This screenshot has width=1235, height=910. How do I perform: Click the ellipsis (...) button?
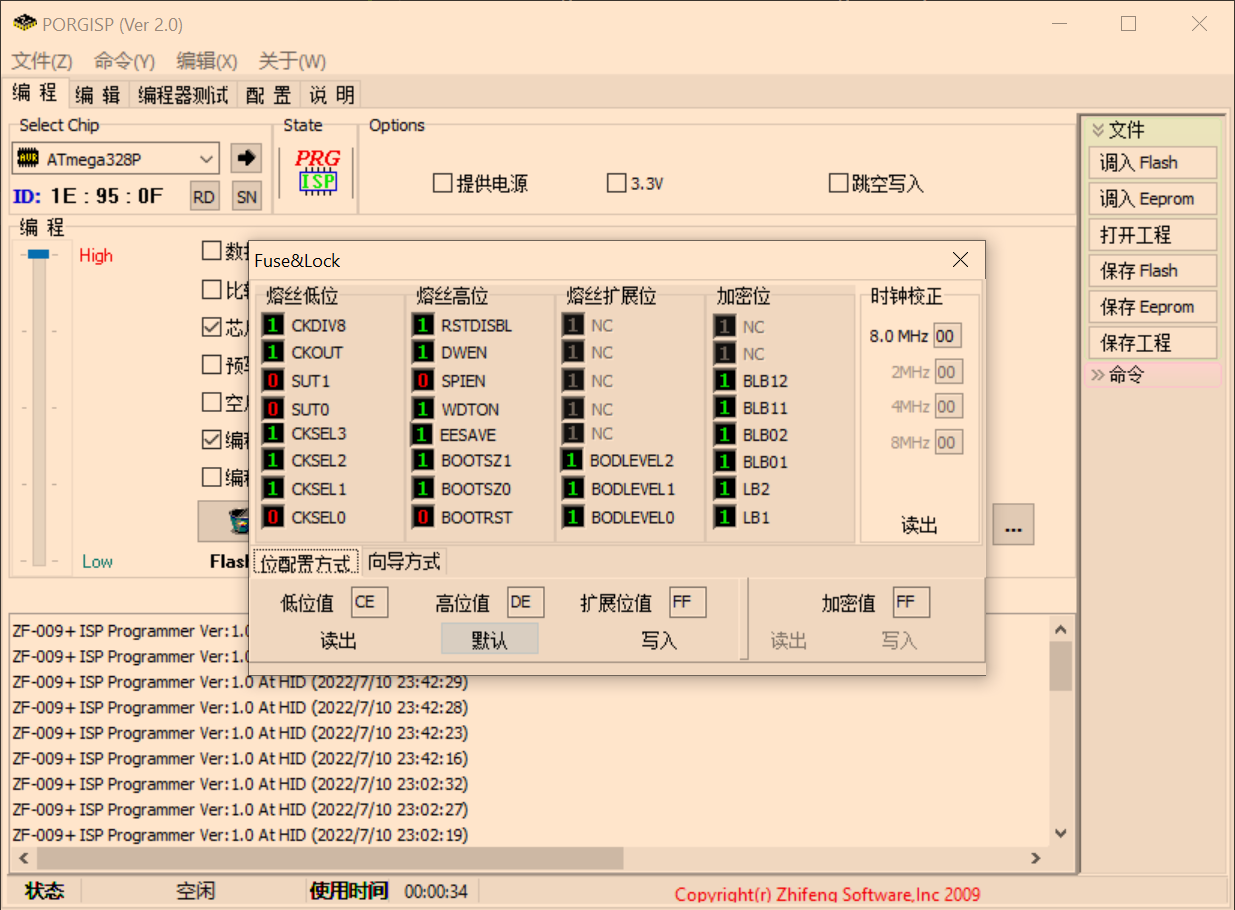tap(1013, 524)
